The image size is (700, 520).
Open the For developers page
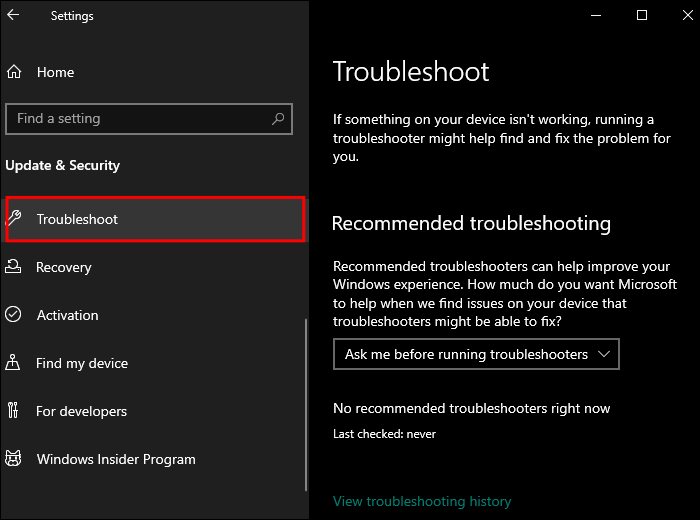81,411
